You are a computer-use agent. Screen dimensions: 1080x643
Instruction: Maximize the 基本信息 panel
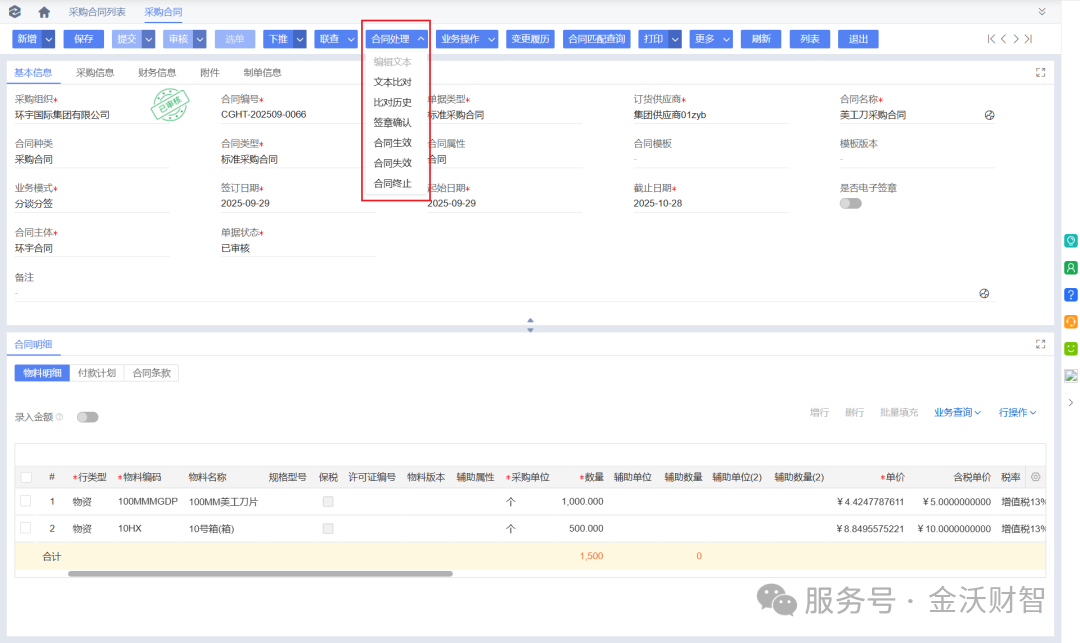pos(1040,72)
